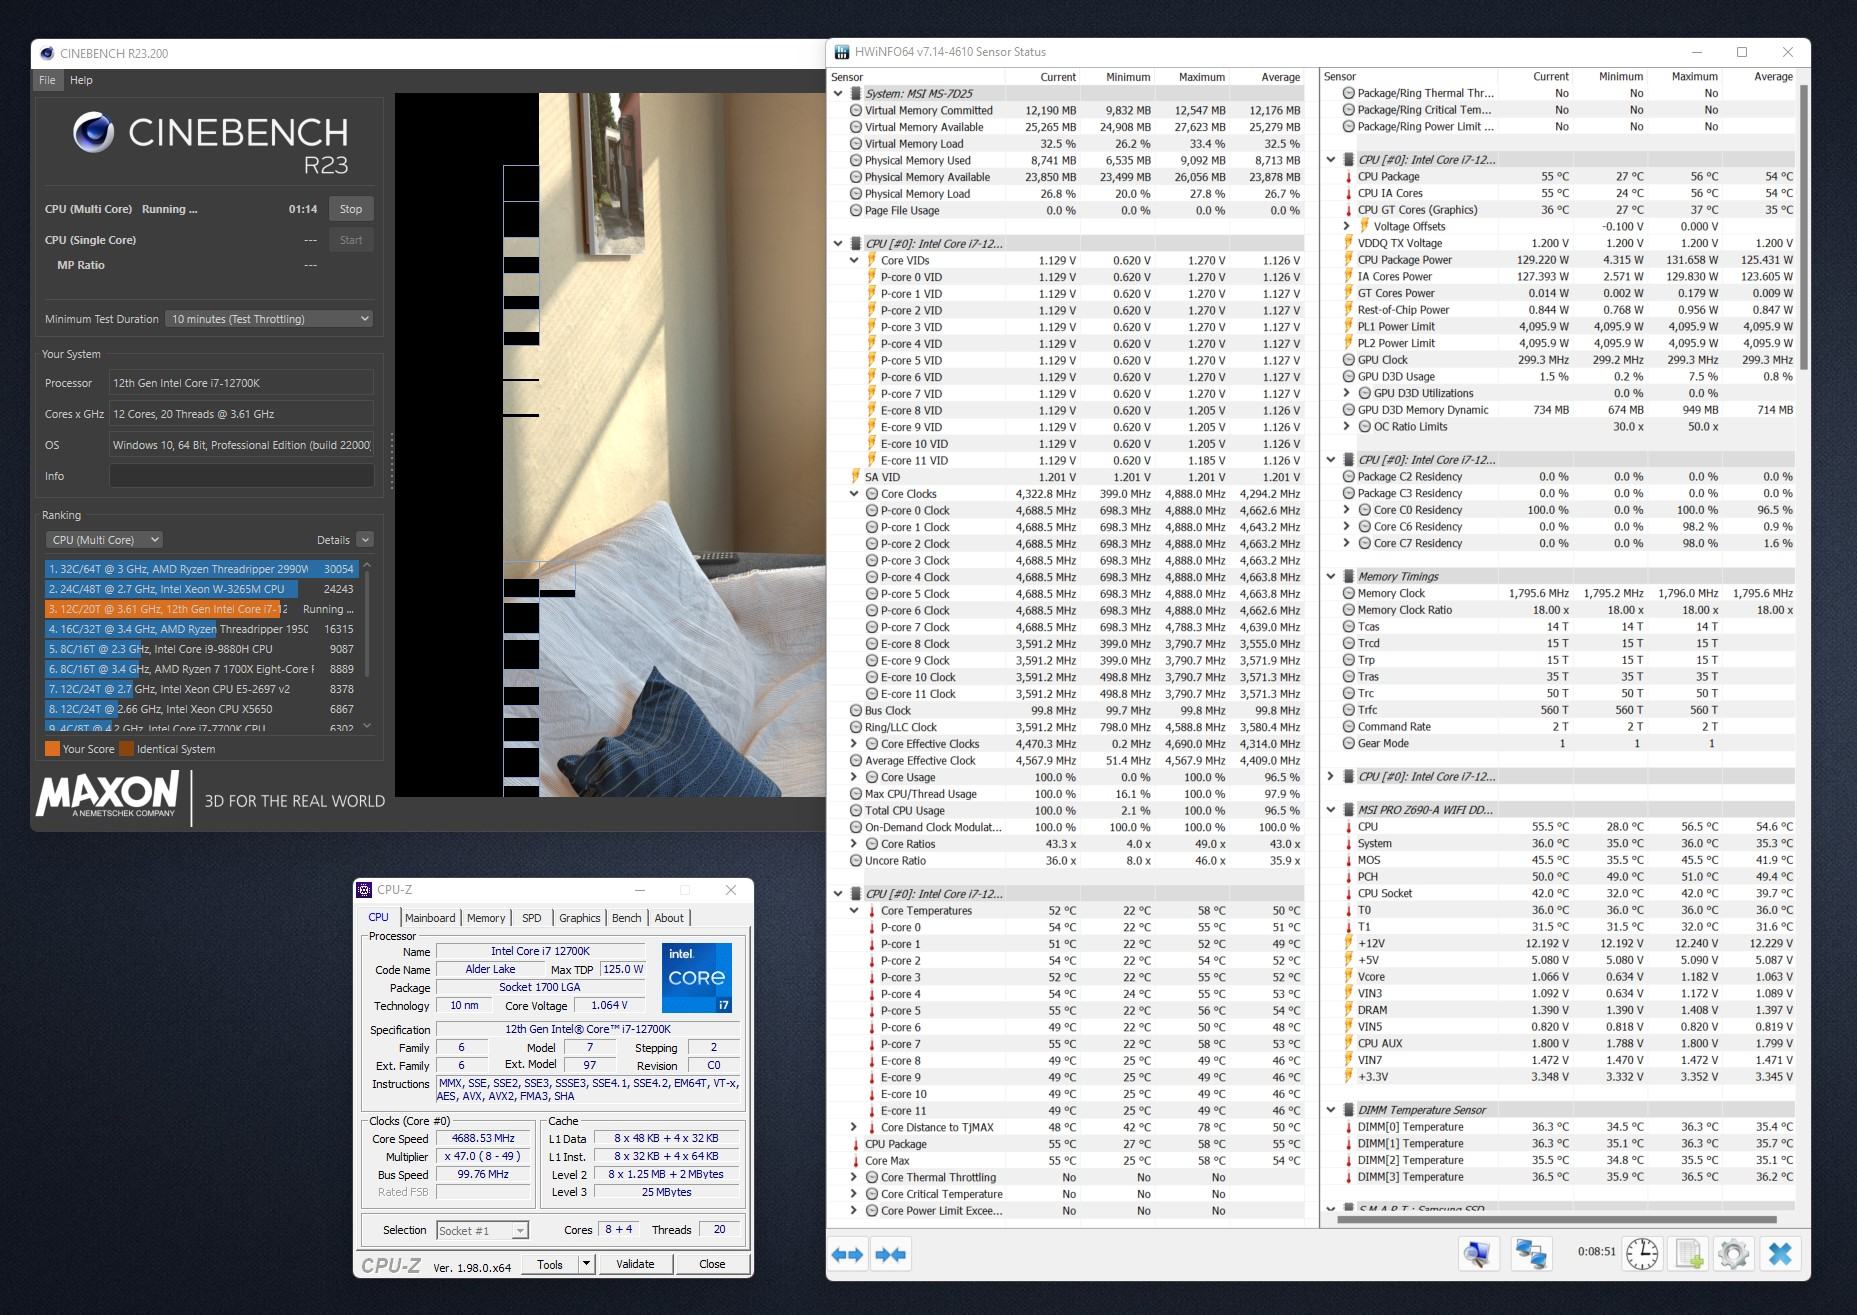This screenshot has width=1857, height=1315.
Task: Click the expand-layout arrows icon in HWiNFO
Action: pos(847,1254)
